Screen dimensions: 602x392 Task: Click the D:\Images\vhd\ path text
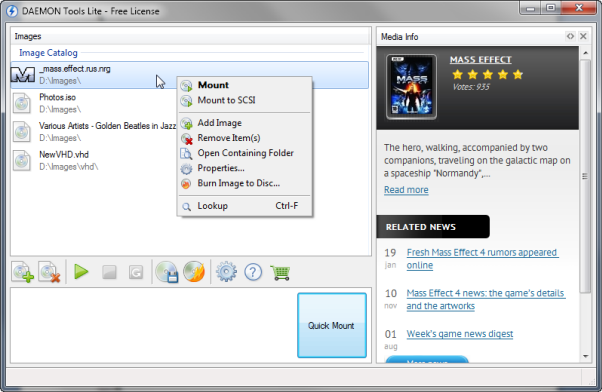click(69, 167)
